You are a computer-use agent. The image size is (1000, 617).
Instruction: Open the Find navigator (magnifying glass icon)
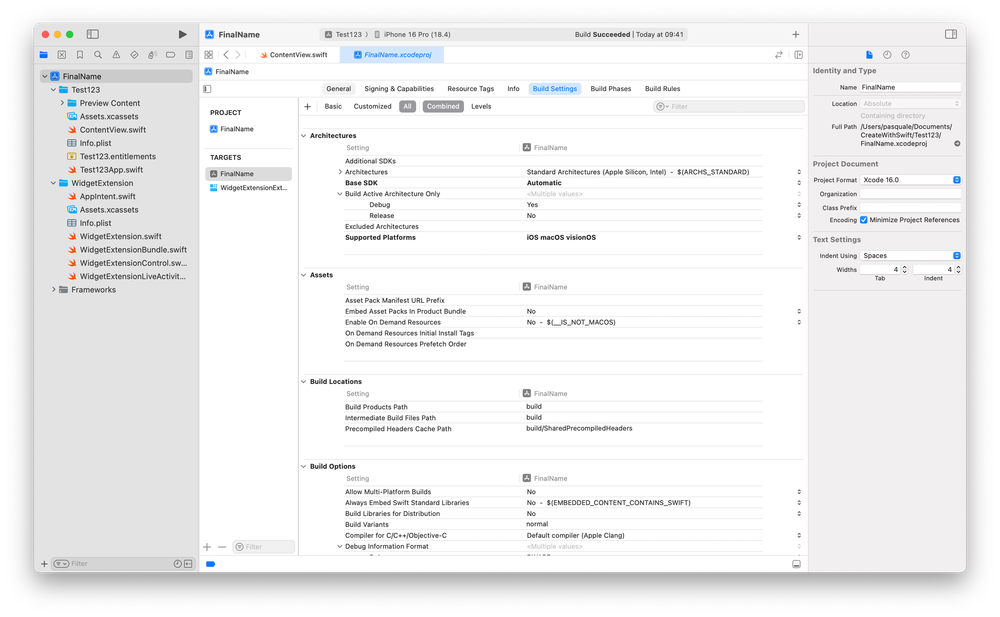tap(98, 55)
